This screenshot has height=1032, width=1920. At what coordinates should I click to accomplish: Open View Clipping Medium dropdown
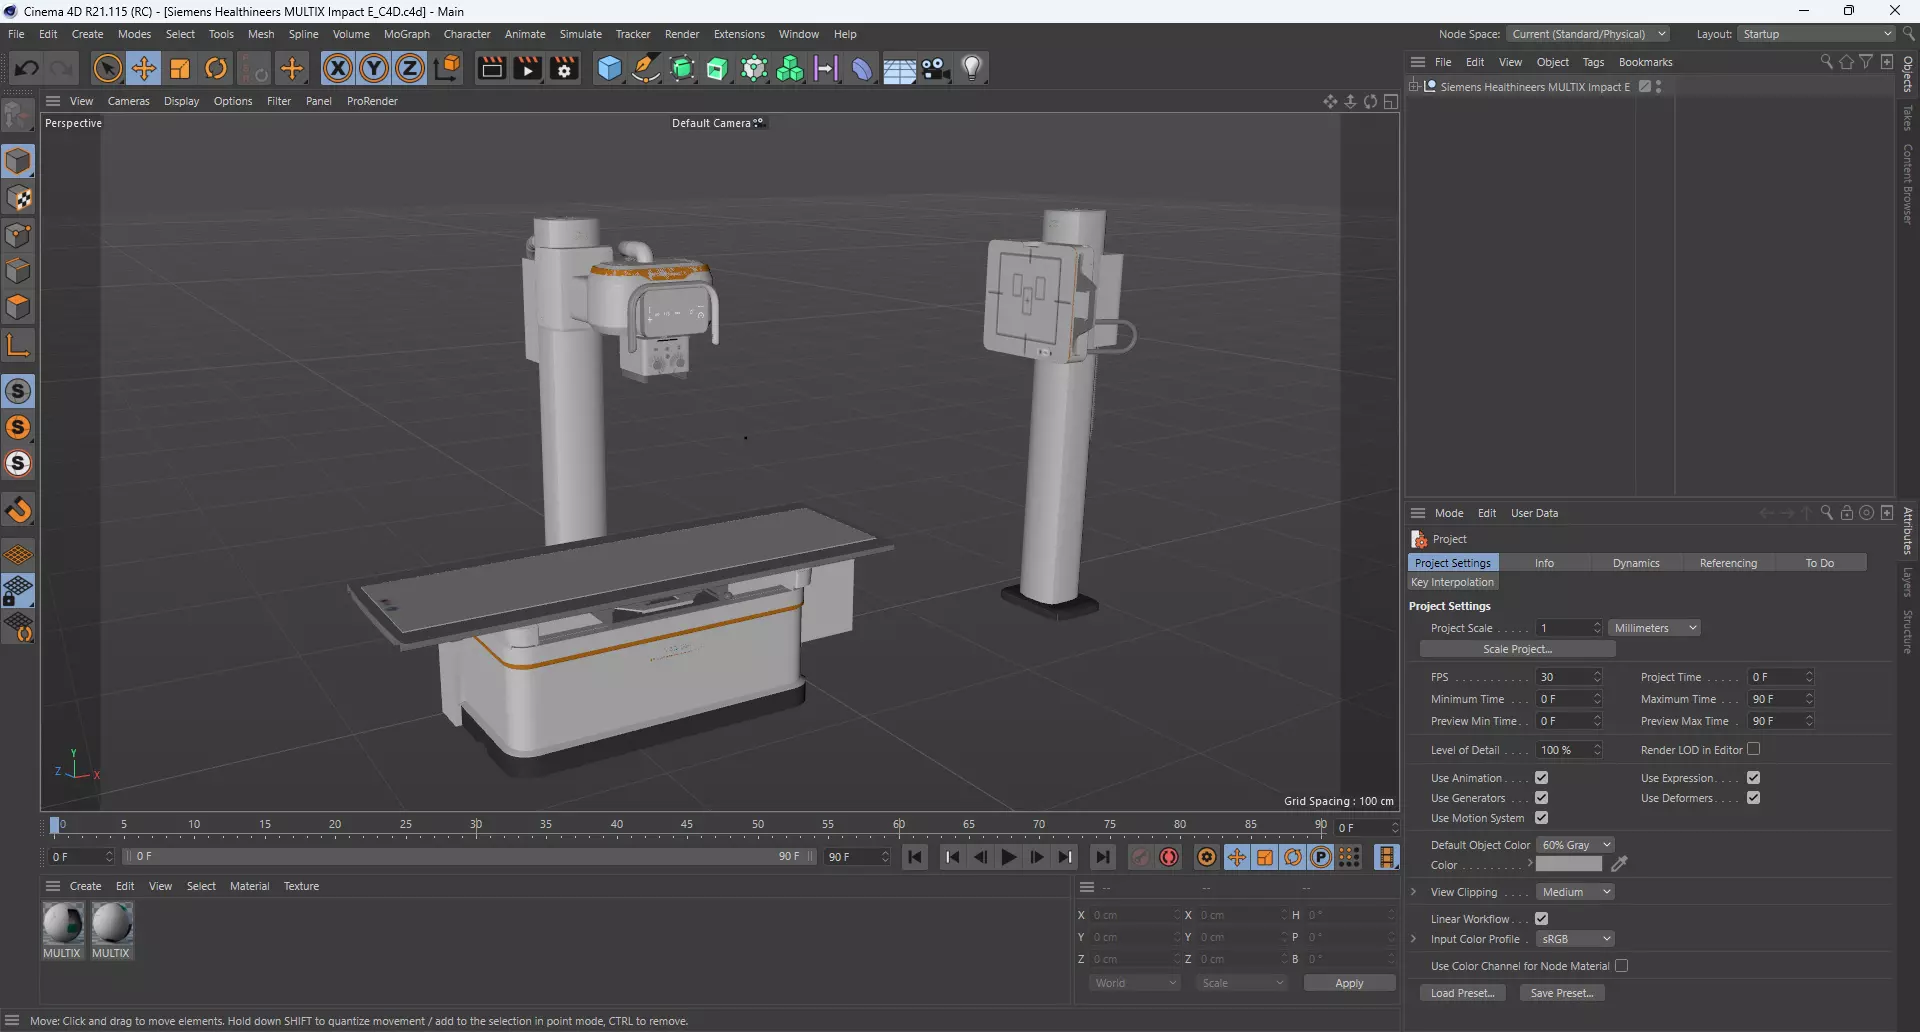[x=1575, y=892]
